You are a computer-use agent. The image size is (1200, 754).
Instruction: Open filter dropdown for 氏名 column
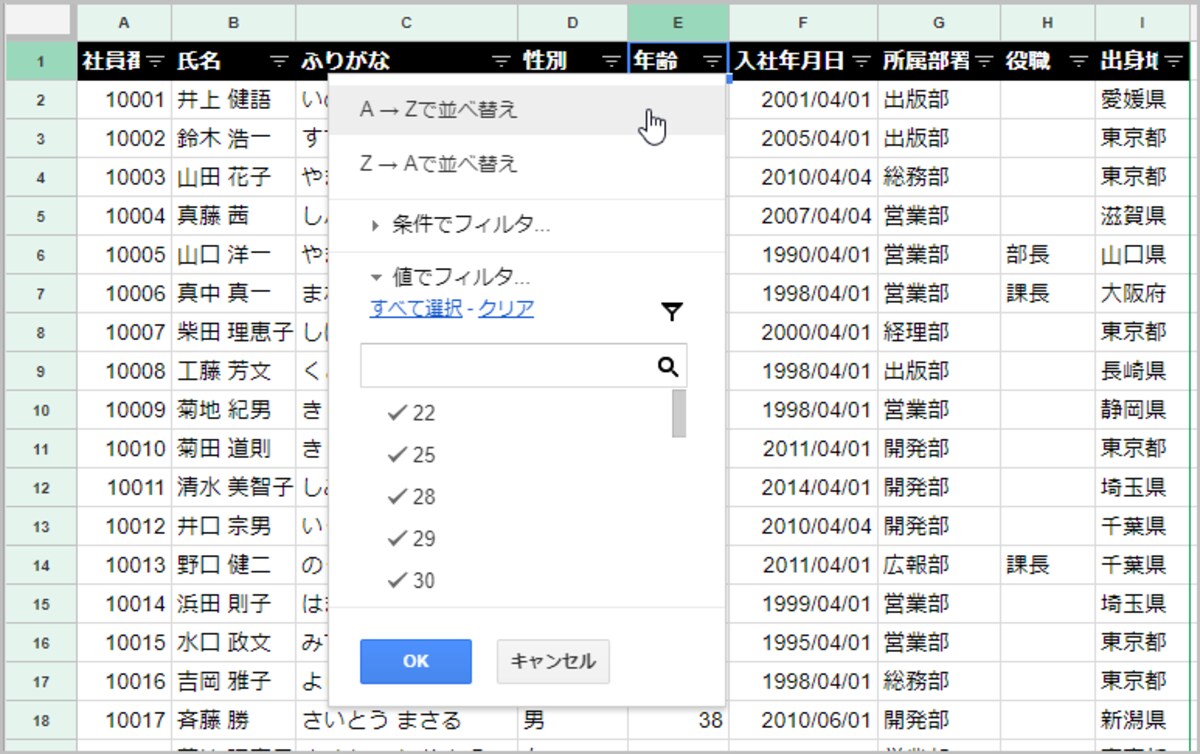pos(279,61)
